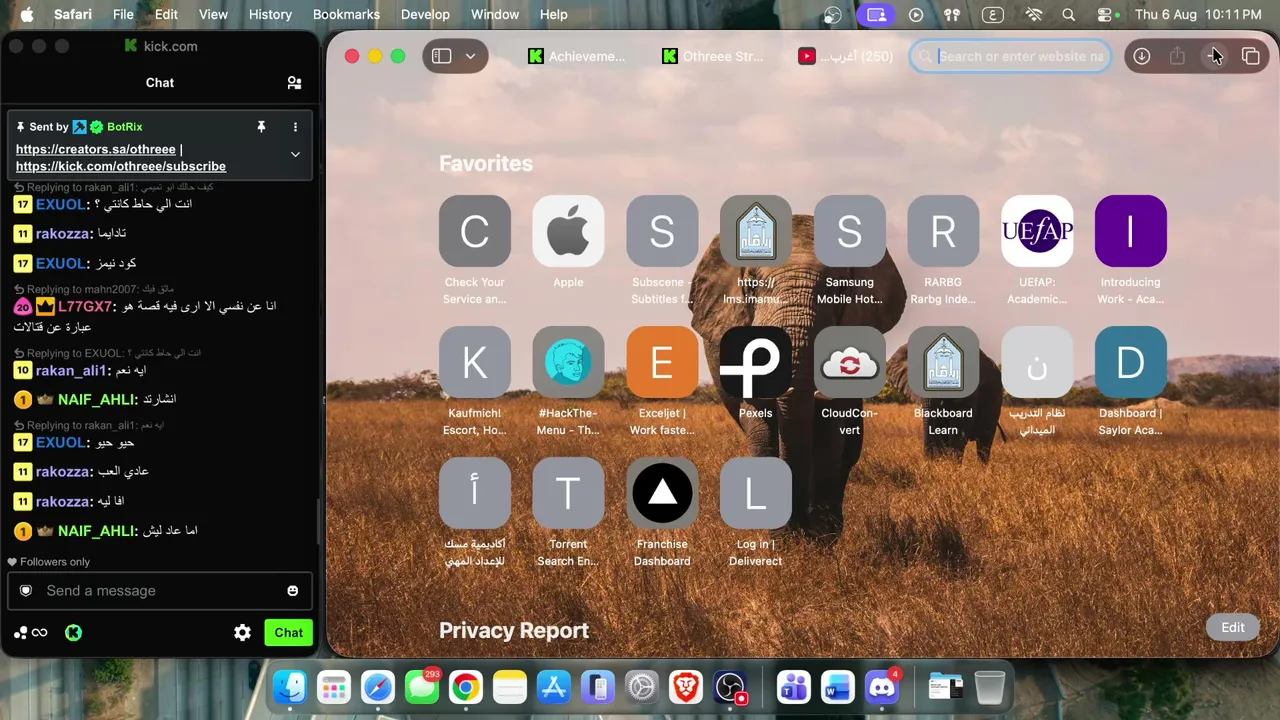
Task: Click the Privacy Report heading
Action: 514,631
